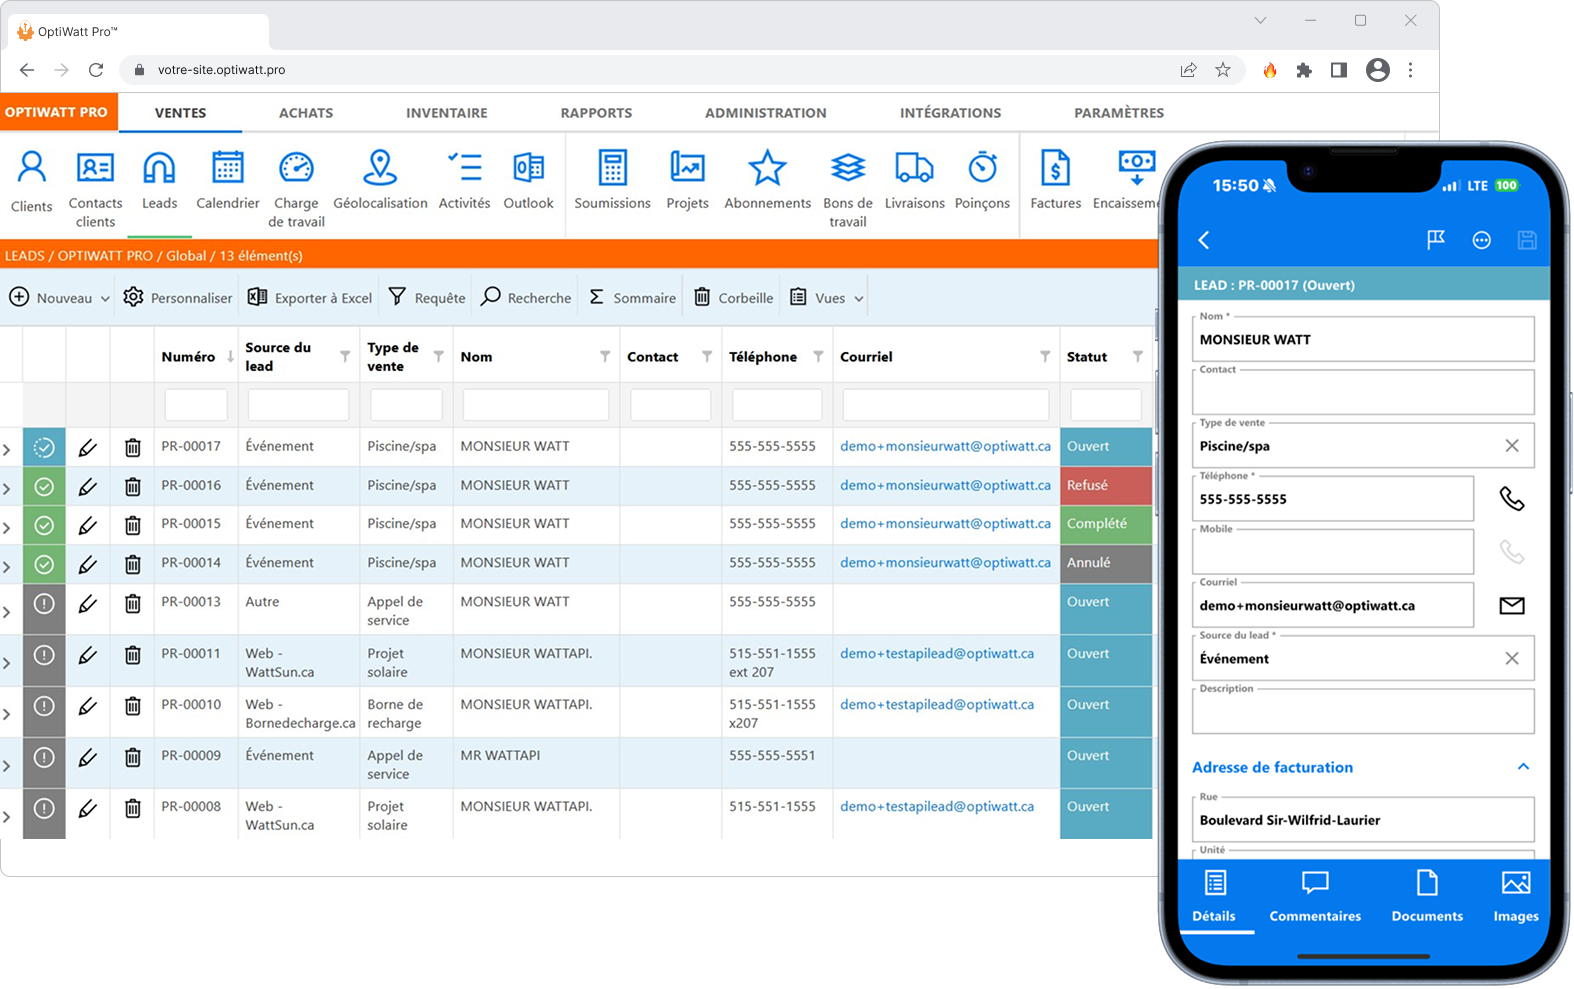Tap the envelope icon beside Courriel
The width and height of the screenshot is (1574, 989).
point(1512,605)
